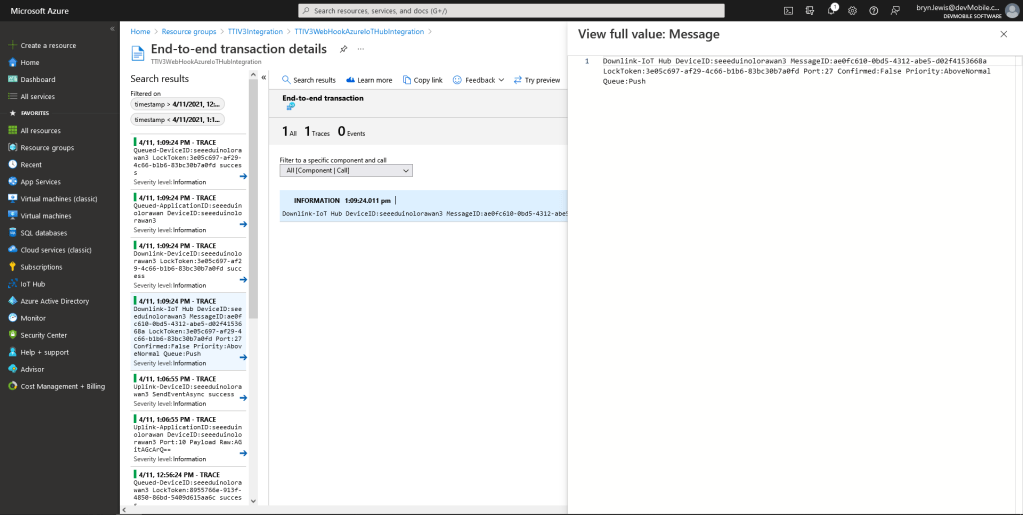
Task: Open Cloud Shell from the top bar
Action: [x=789, y=10]
